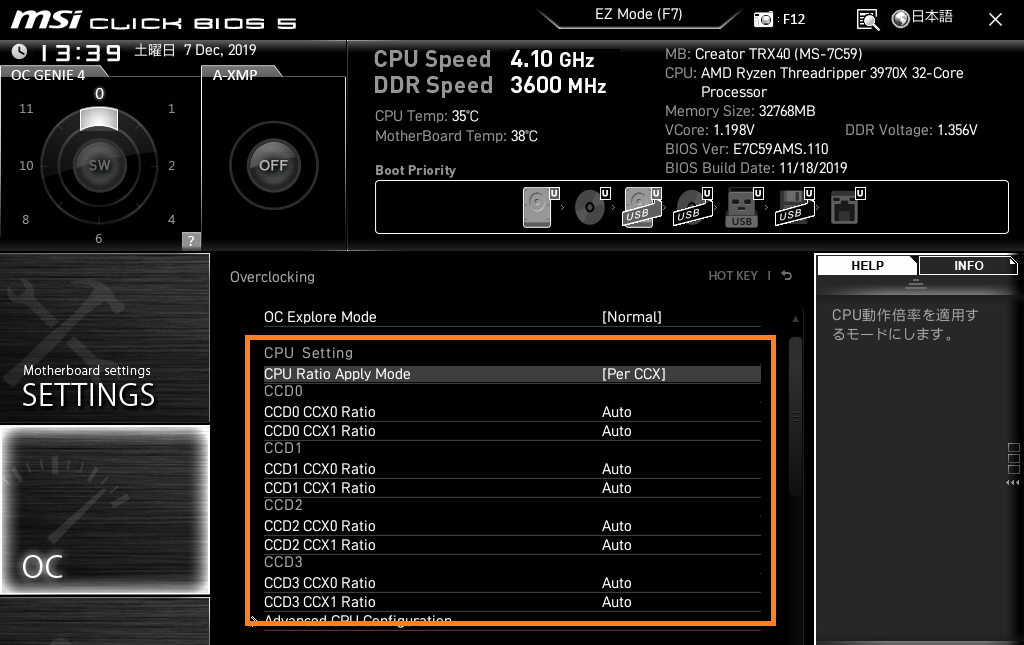Open the BIOS search magnifier icon
Image resolution: width=1024 pixels, height=645 pixels.
tap(868, 20)
